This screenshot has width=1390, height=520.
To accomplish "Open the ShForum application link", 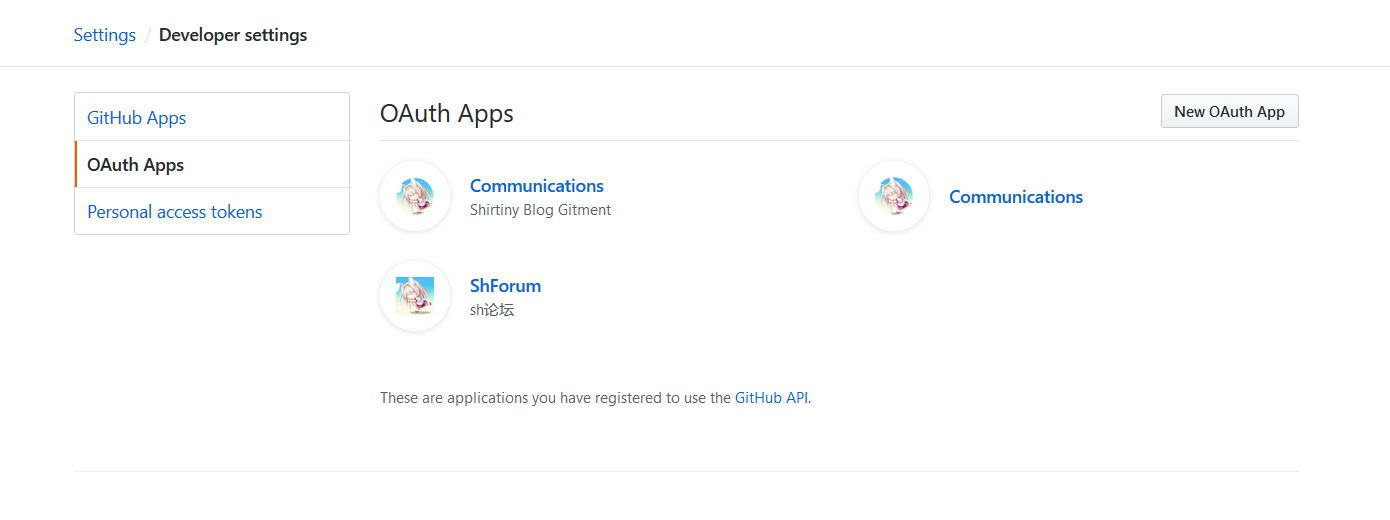I will click(x=505, y=286).
